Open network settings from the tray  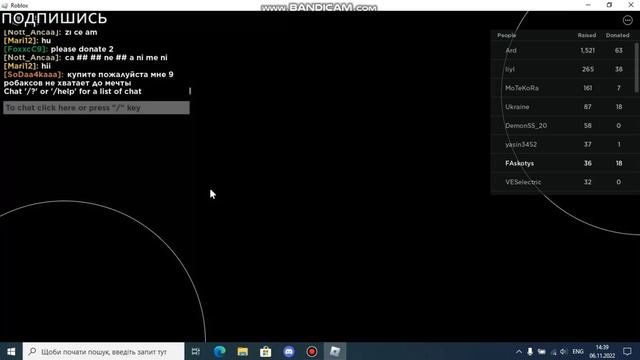[553, 352]
